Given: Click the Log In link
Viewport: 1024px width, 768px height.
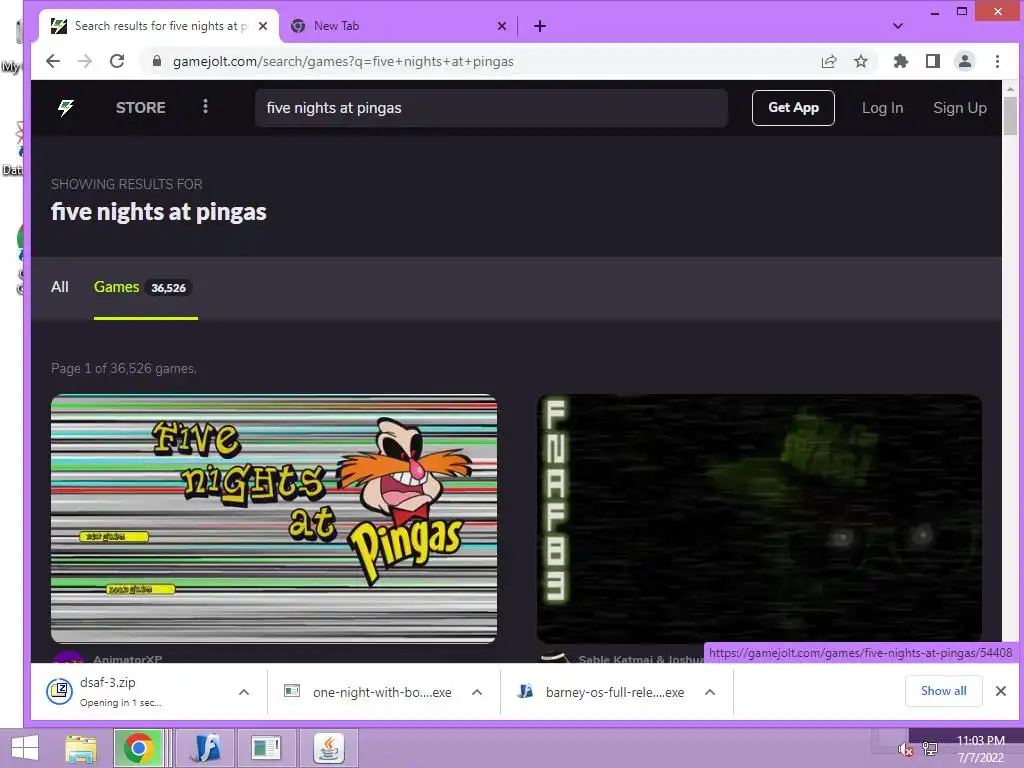Looking at the screenshot, I should [882, 108].
